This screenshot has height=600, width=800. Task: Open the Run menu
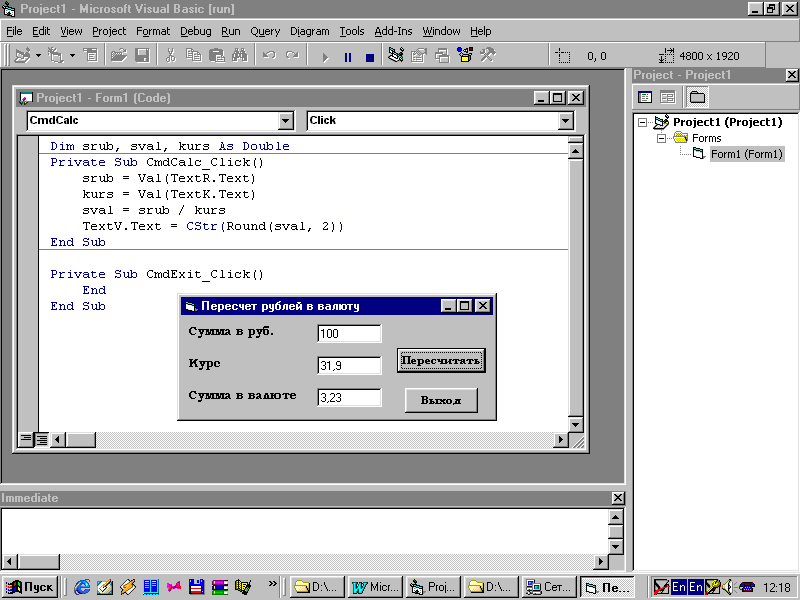231,32
